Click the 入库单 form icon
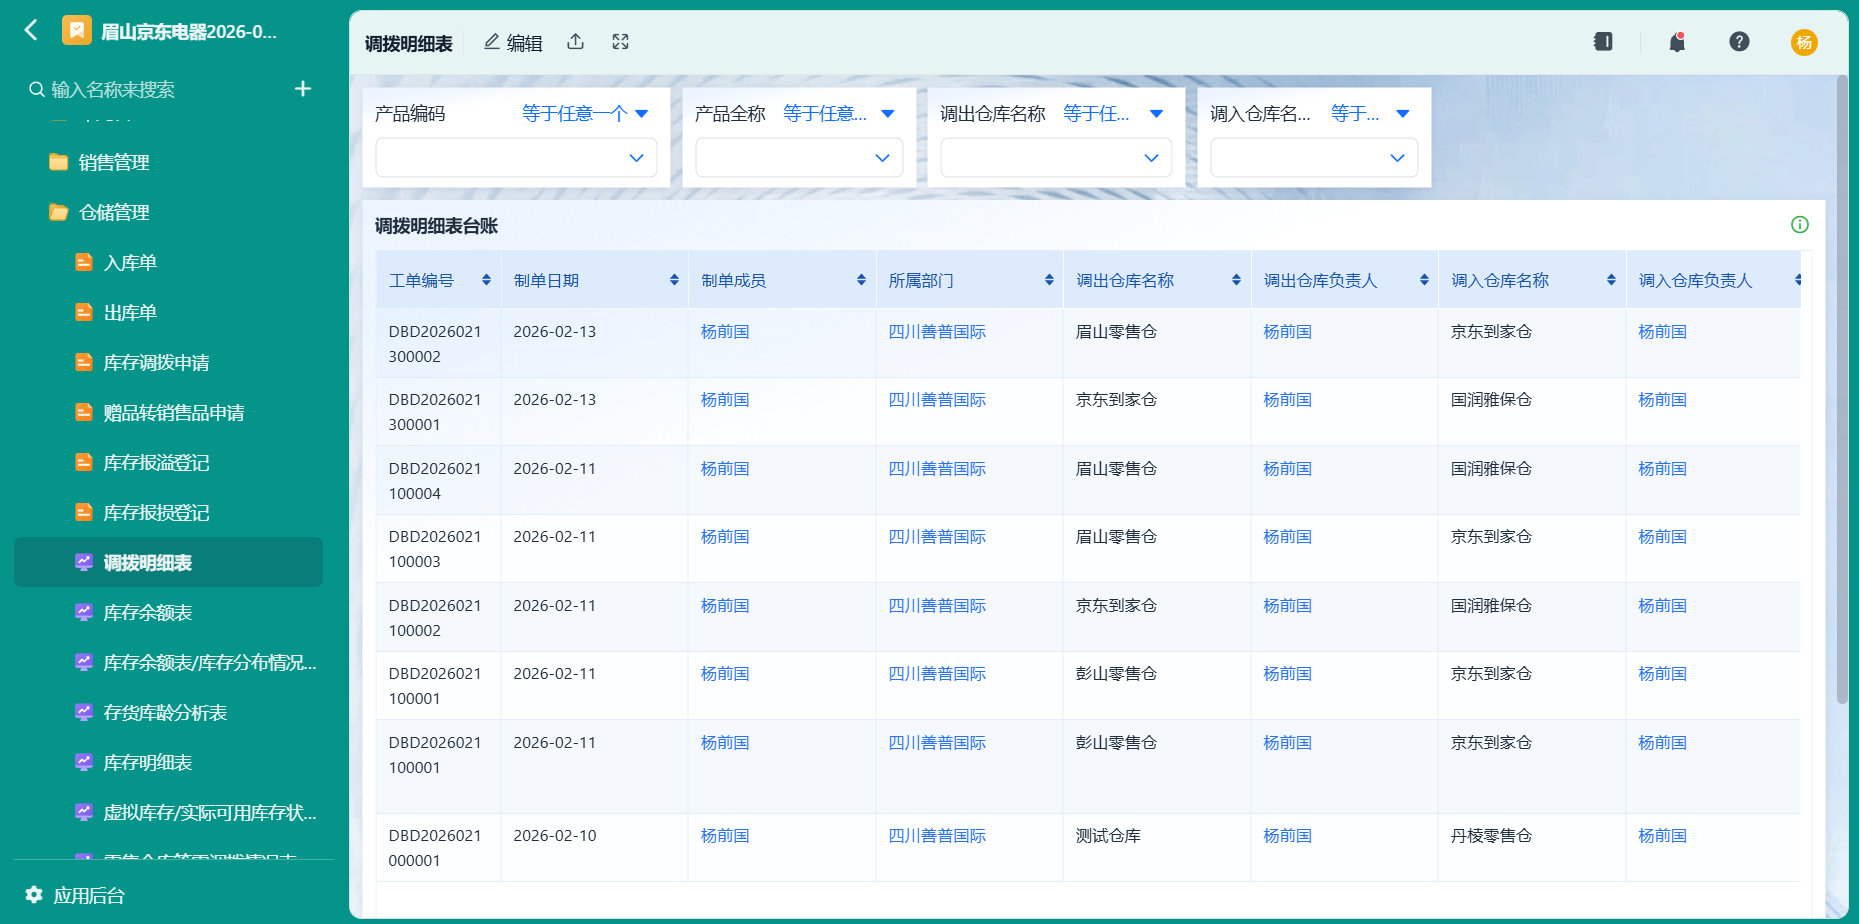The image size is (1859, 924). (84, 263)
